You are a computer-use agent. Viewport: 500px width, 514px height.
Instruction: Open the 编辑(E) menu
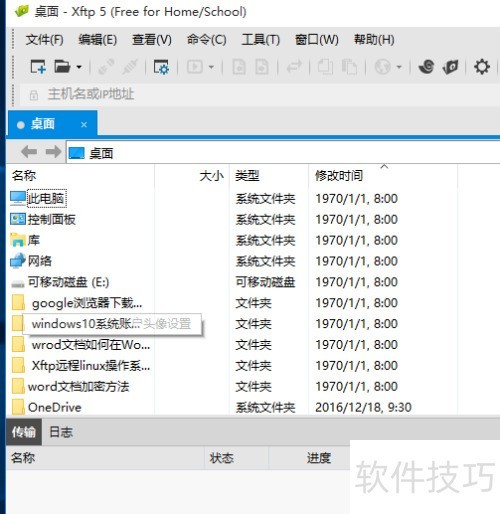(98, 40)
